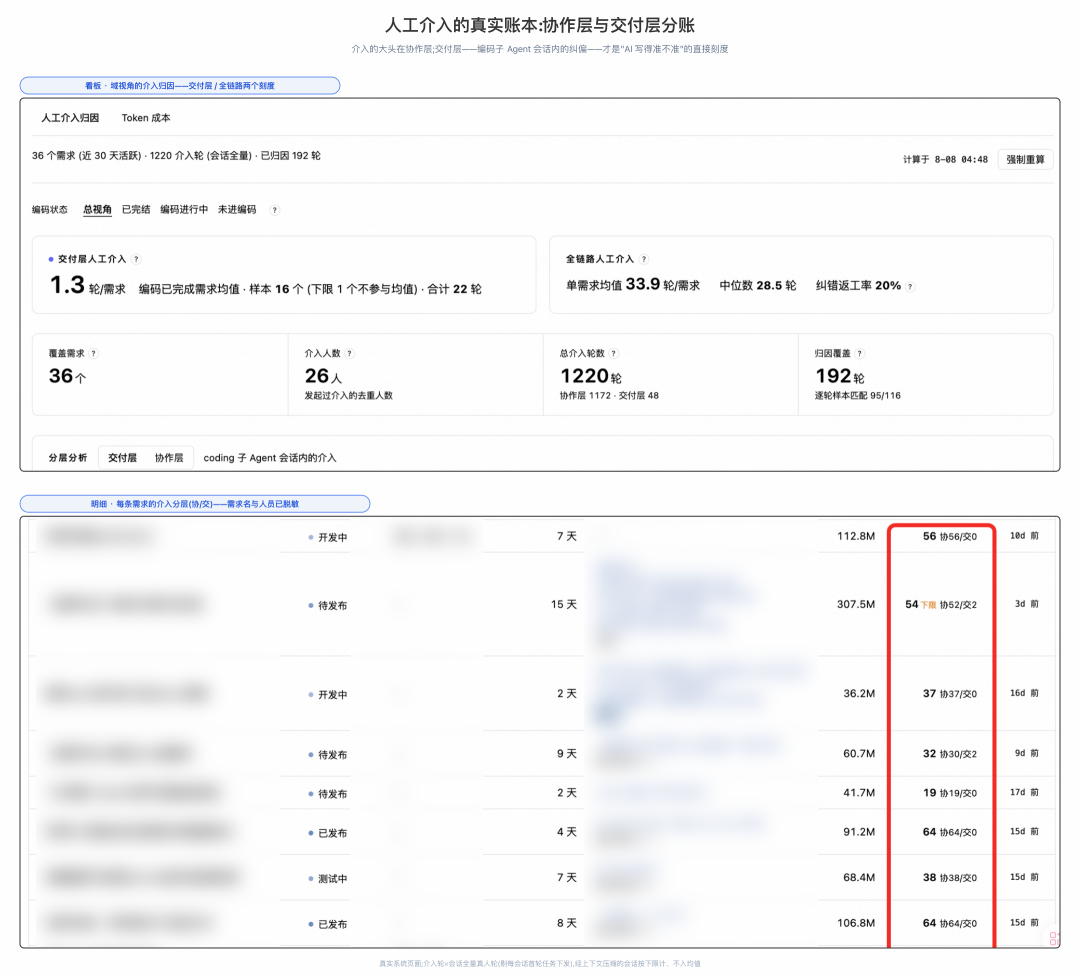Click the 37 协37/交0 intervention cell
The width and height of the screenshot is (1080, 976).
[x=950, y=693]
